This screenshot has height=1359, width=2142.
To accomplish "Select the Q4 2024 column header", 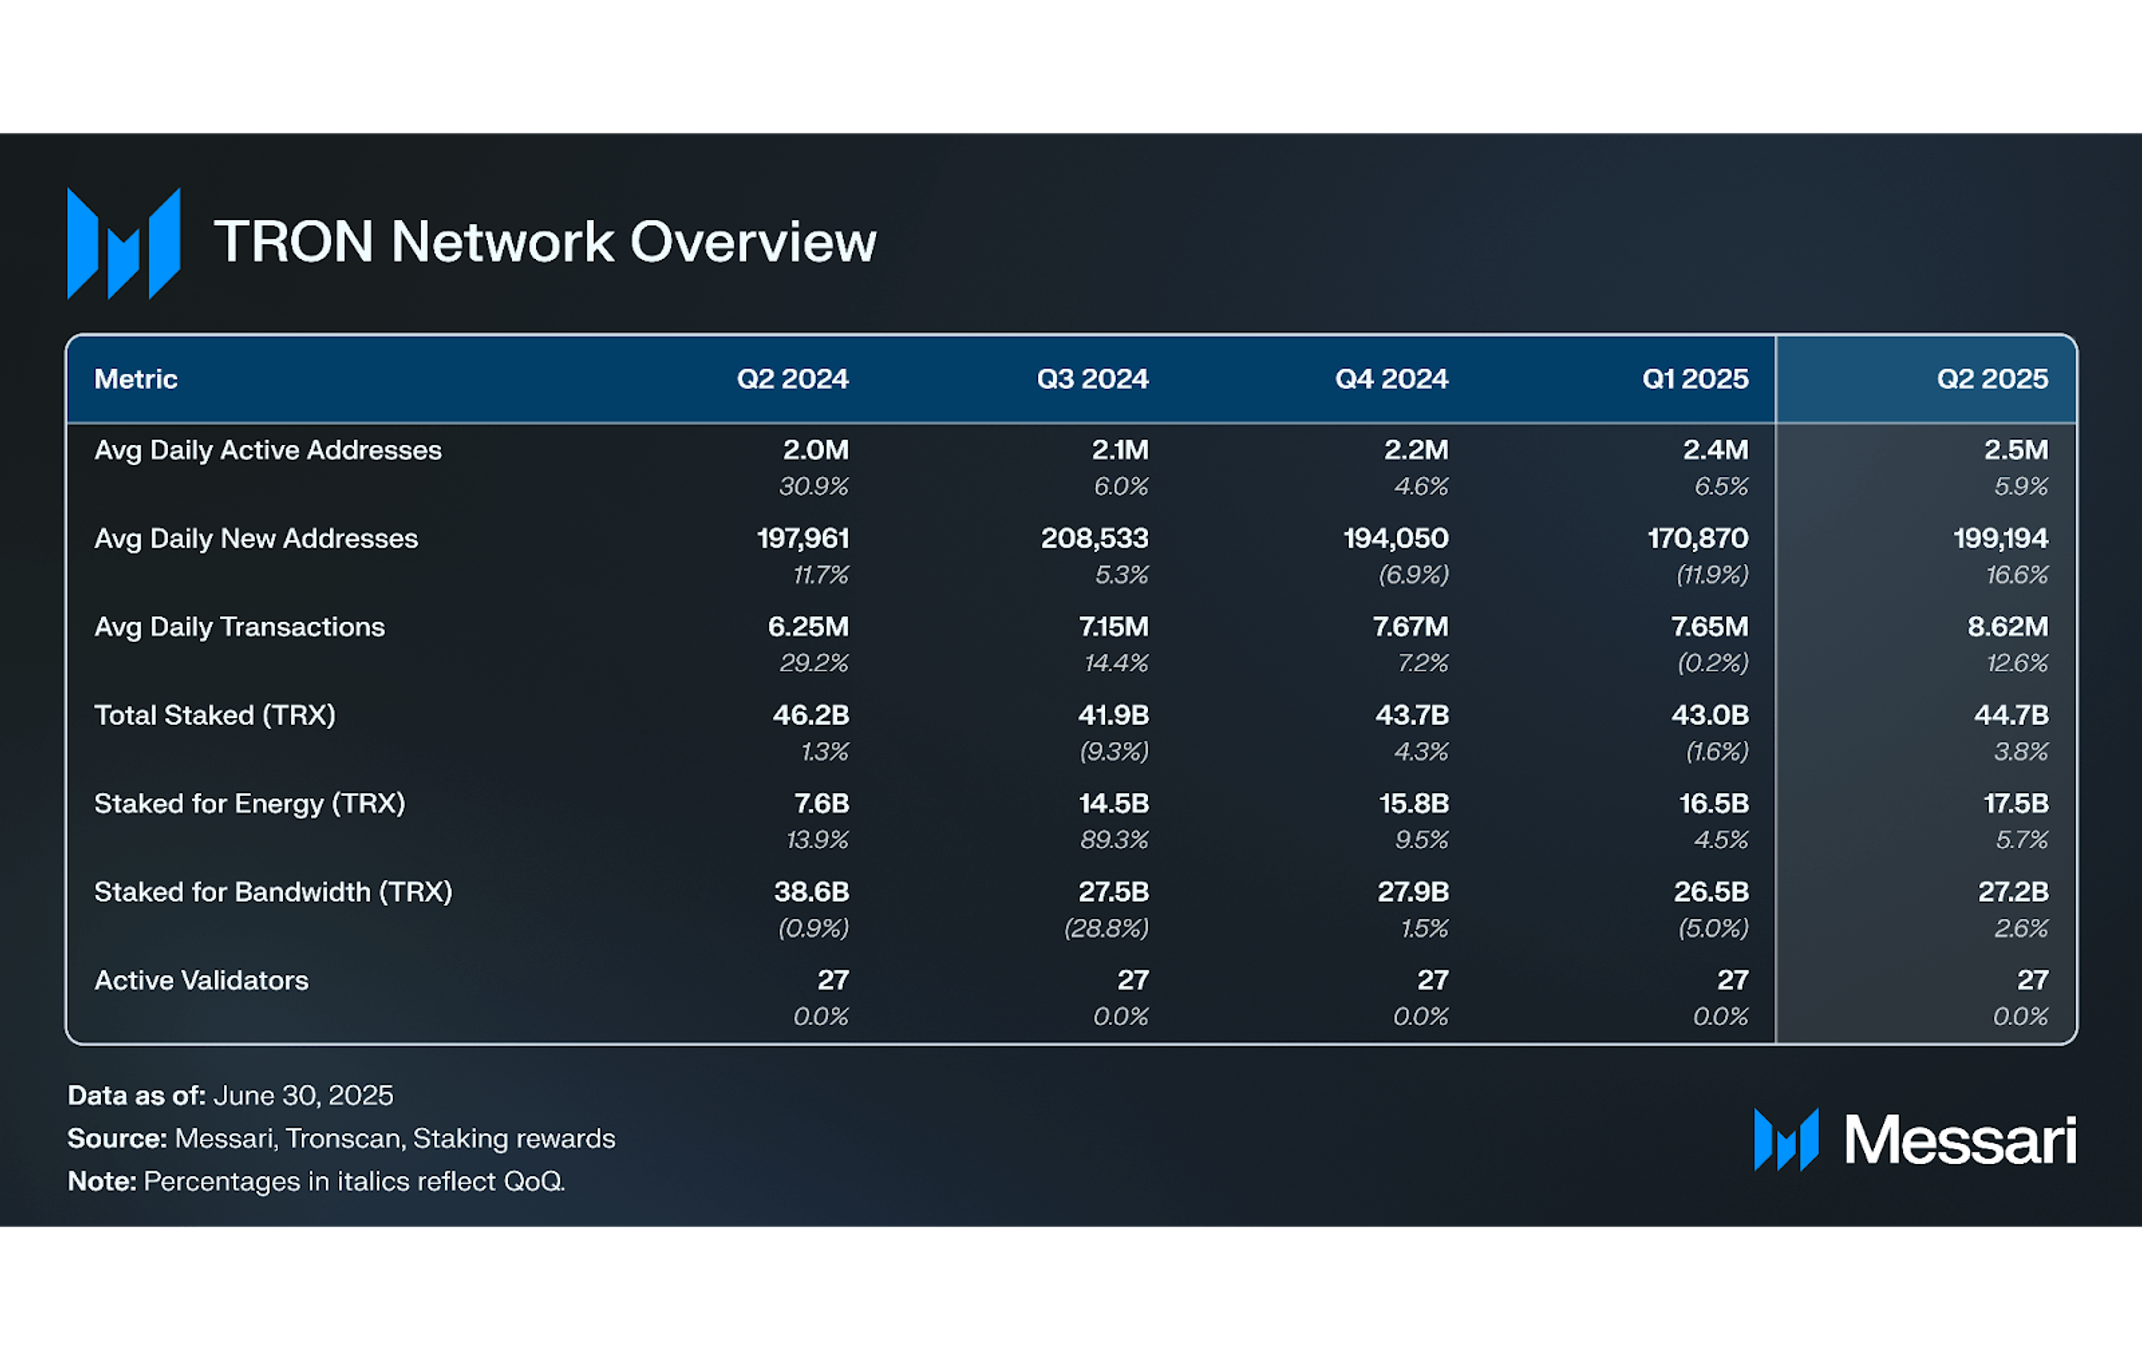I will click(x=1391, y=379).
